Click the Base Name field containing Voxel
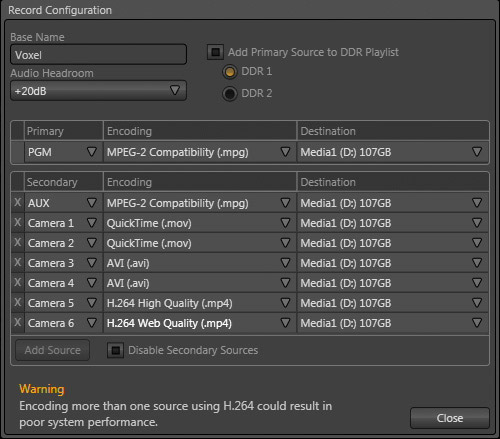The image size is (500, 439). (98, 55)
